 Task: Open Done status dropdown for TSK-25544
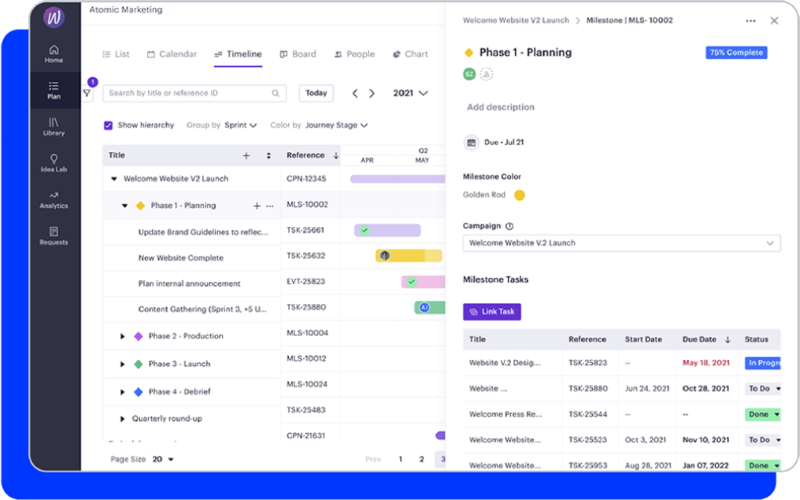pyautogui.click(x=763, y=414)
